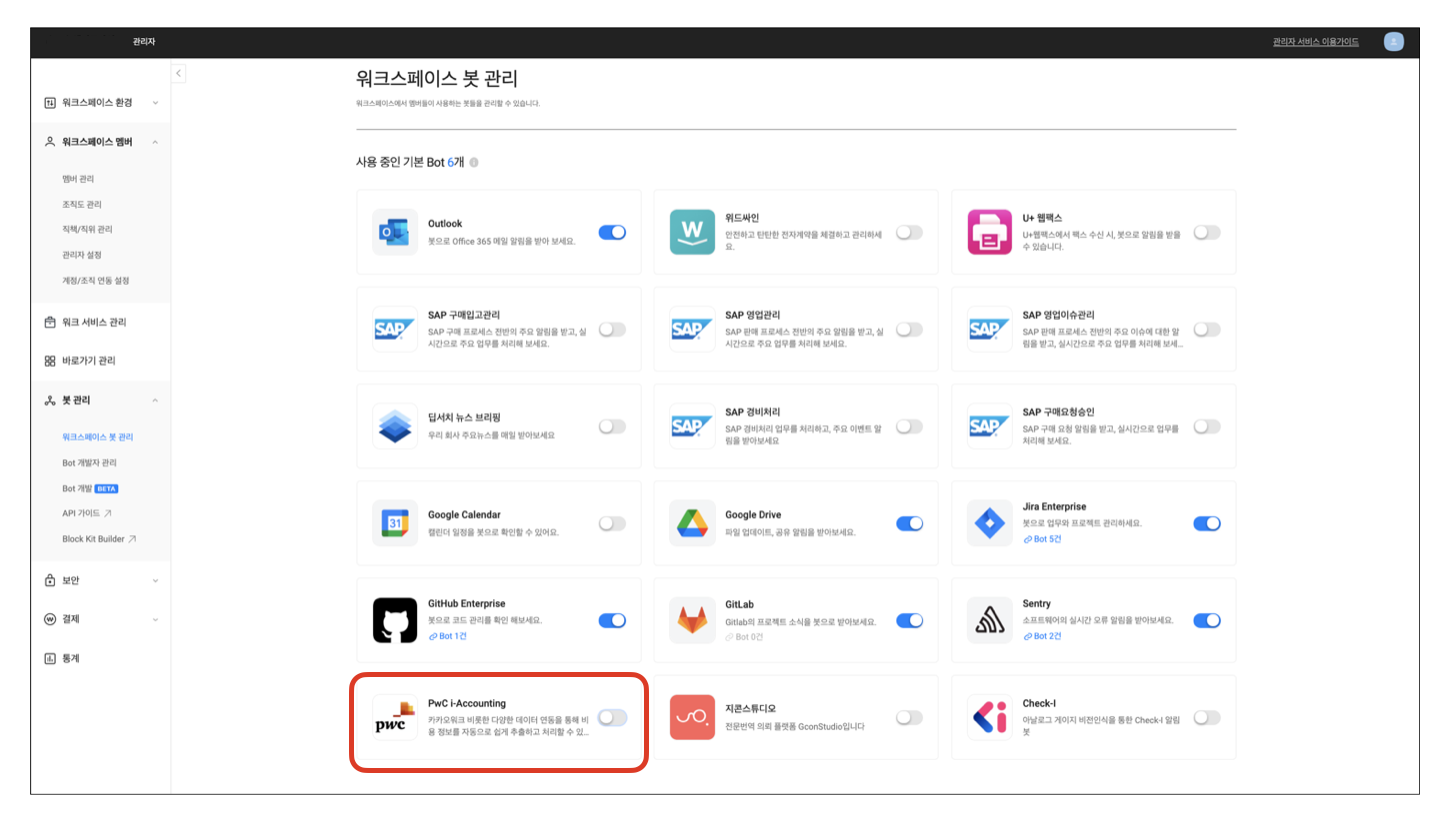Open the Block Kit Builder link

[99, 539]
